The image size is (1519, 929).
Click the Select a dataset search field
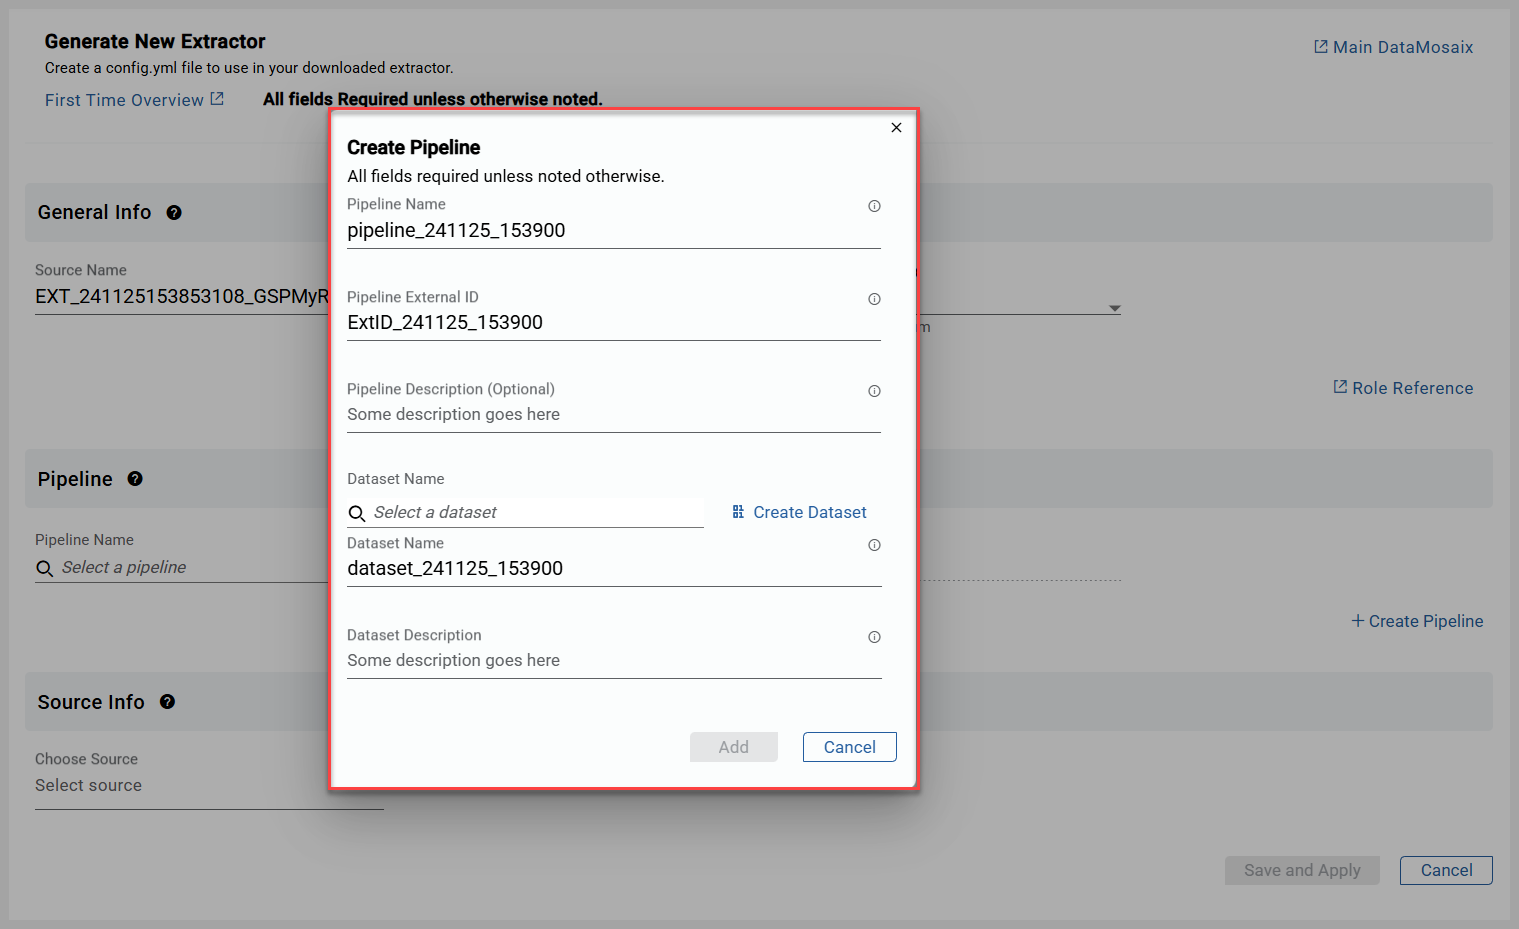[x=525, y=513]
